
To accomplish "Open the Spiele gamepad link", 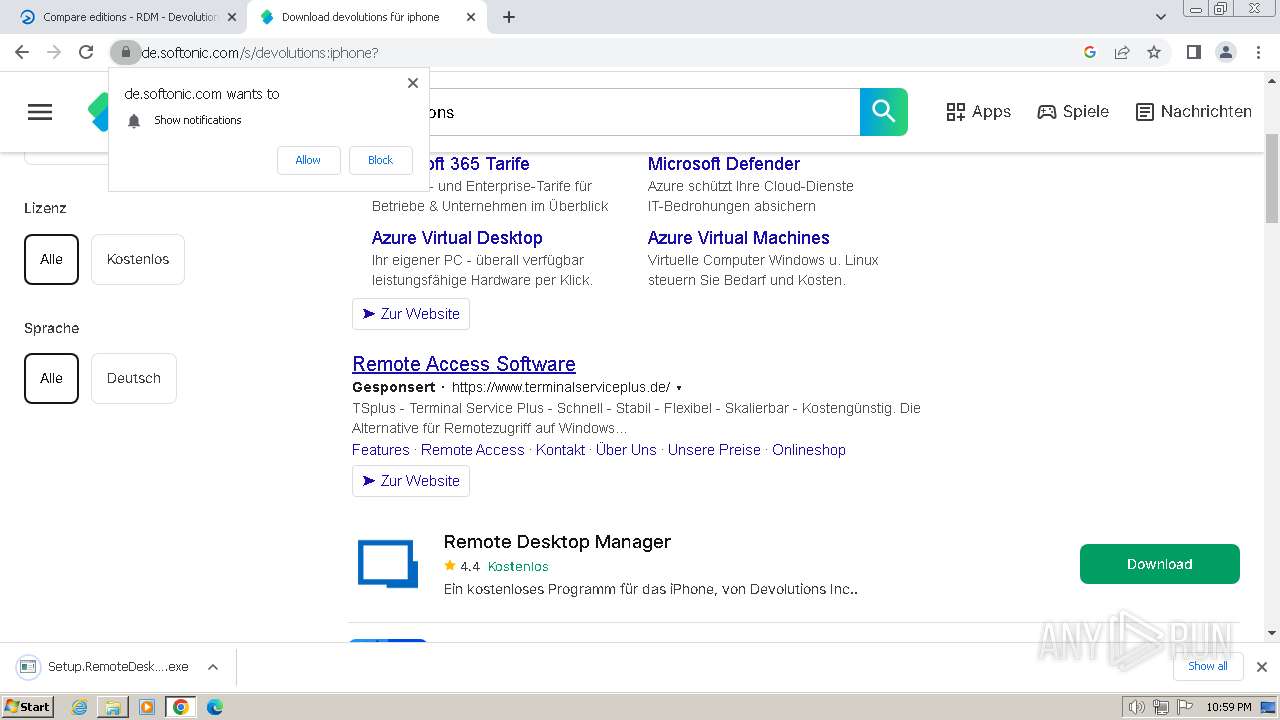I will [1073, 112].
